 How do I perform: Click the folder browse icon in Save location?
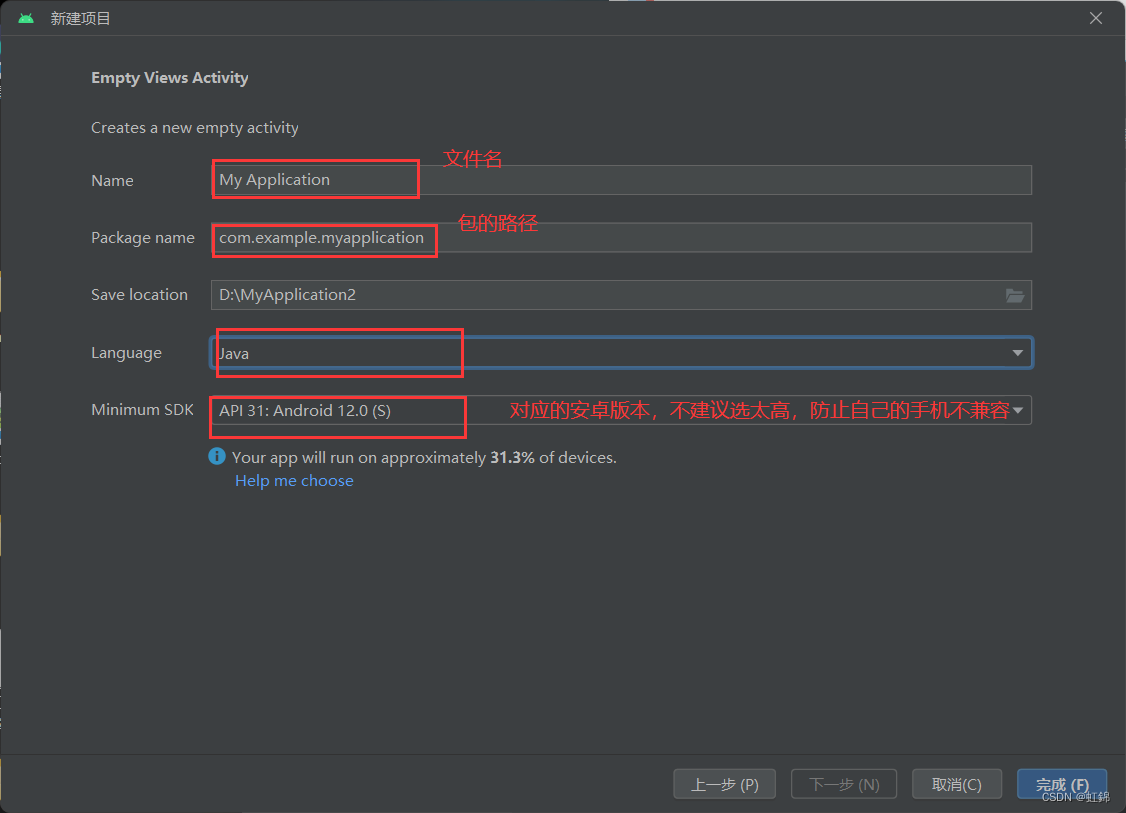click(1014, 295)
